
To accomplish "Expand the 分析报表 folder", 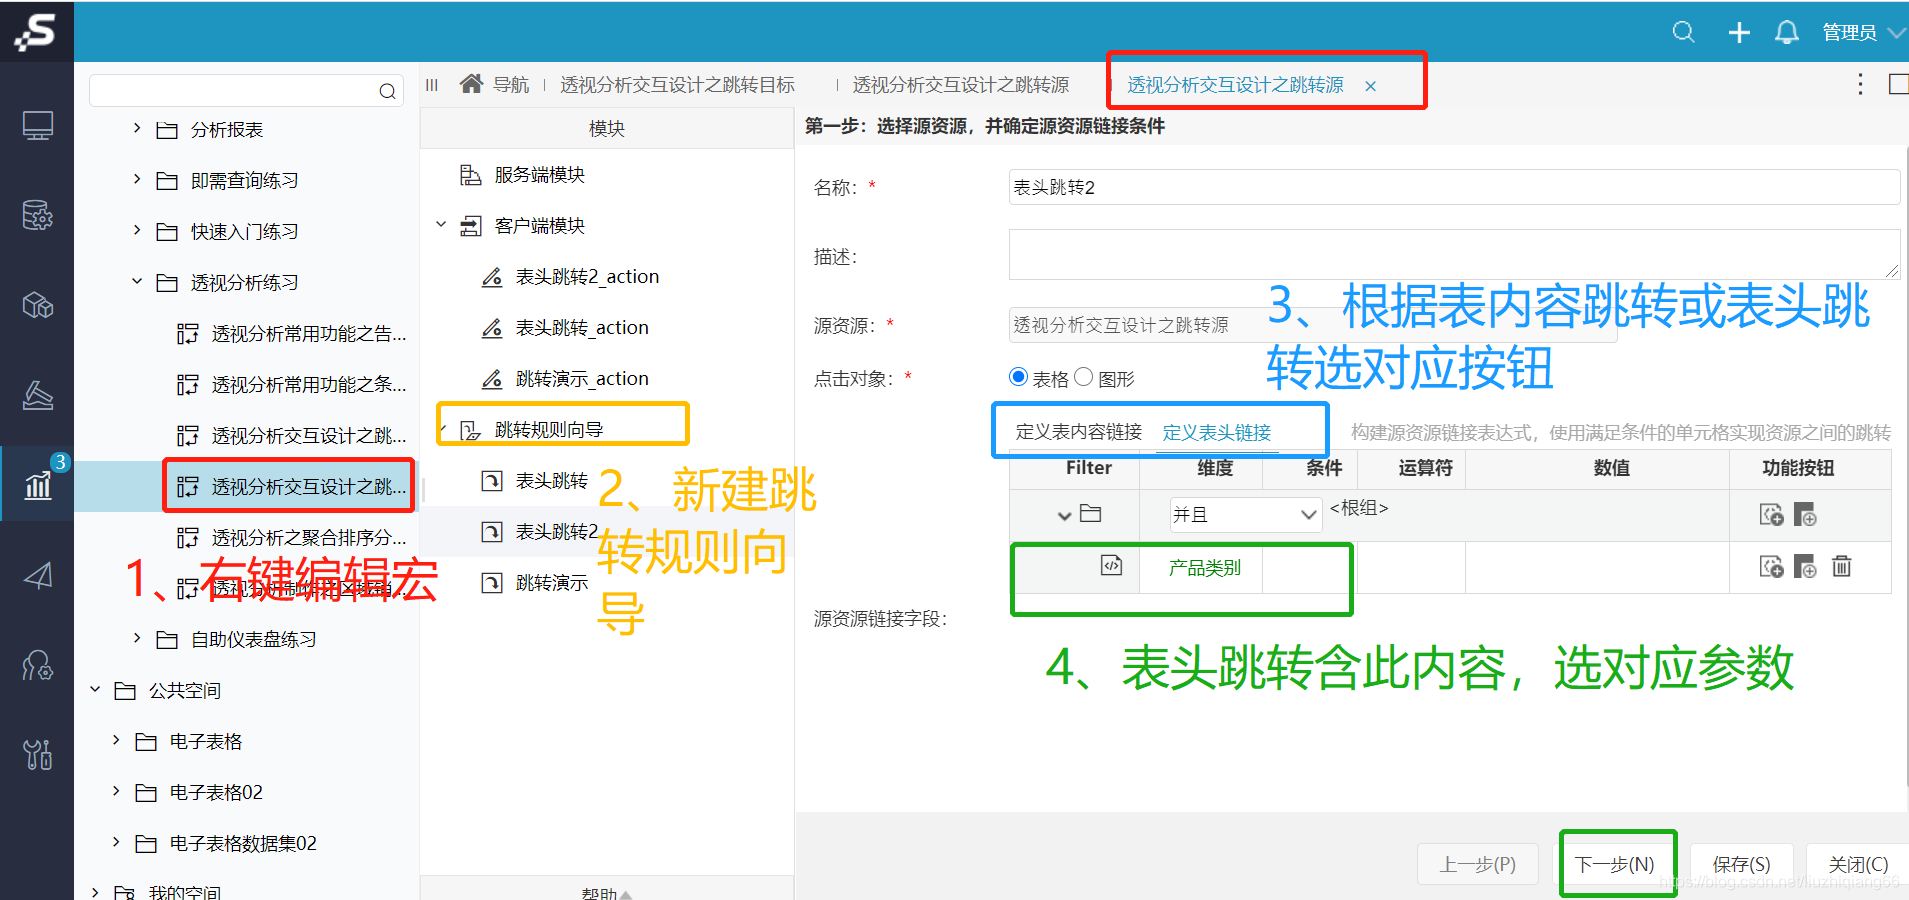I will 137,128.
